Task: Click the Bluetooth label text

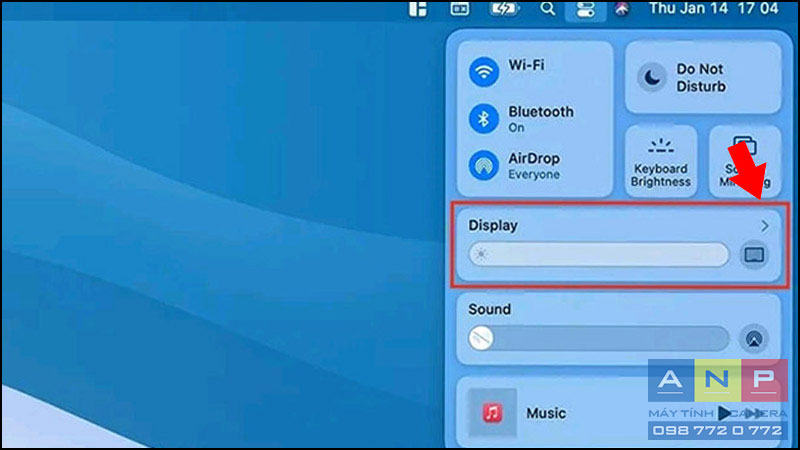Action: [541, 111]
